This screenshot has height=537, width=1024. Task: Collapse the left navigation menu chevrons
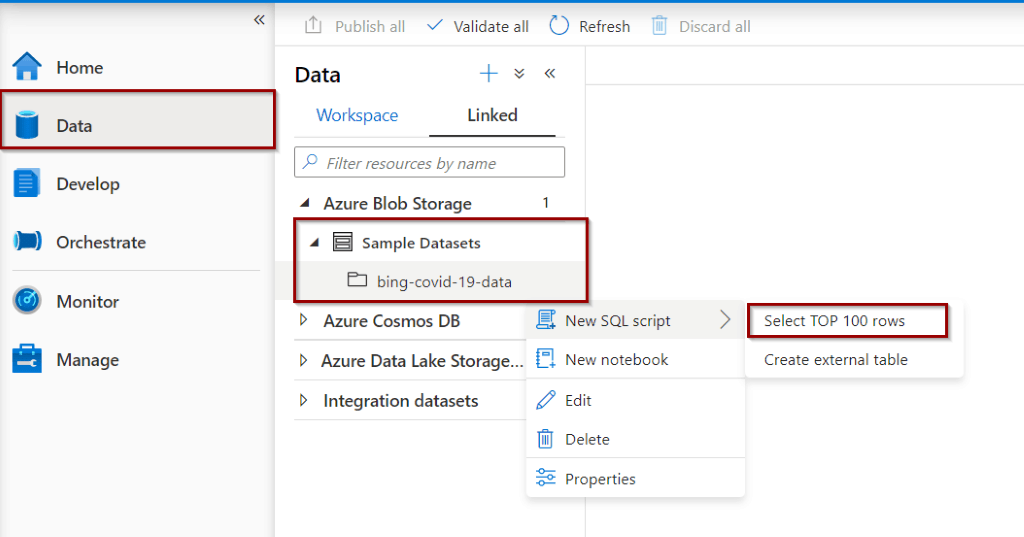pos(259,20)
